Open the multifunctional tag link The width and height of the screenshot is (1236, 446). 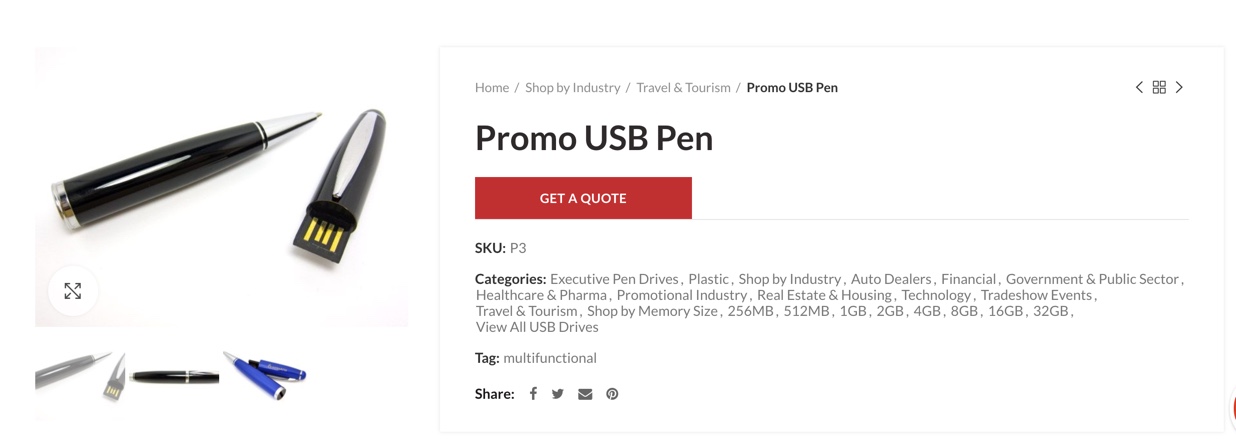click(x=550, y=358)
